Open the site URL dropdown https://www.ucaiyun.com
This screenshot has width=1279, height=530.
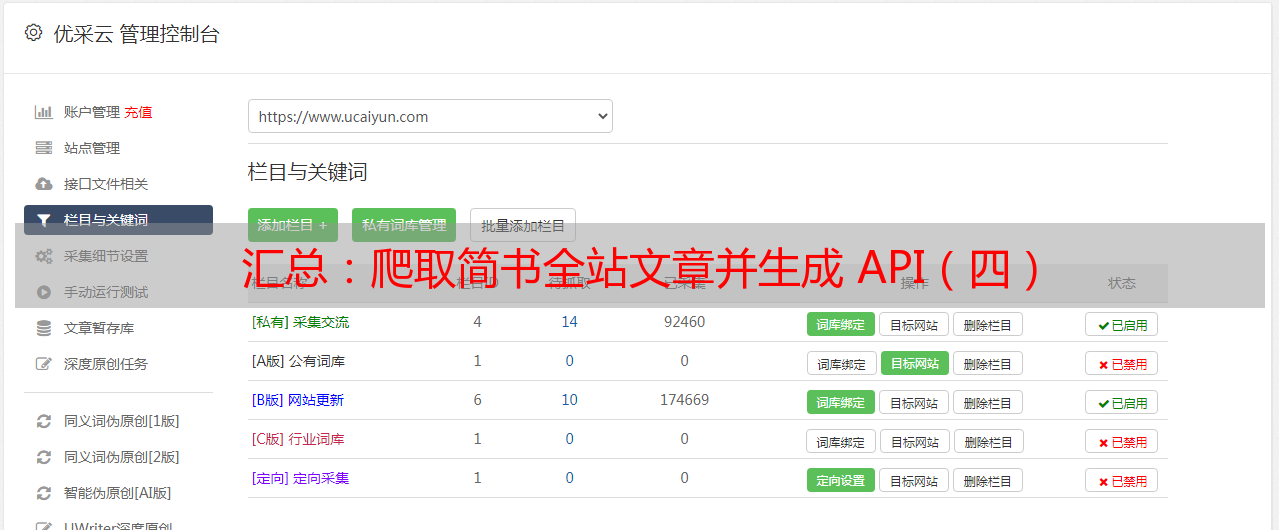tap(430, 116)
